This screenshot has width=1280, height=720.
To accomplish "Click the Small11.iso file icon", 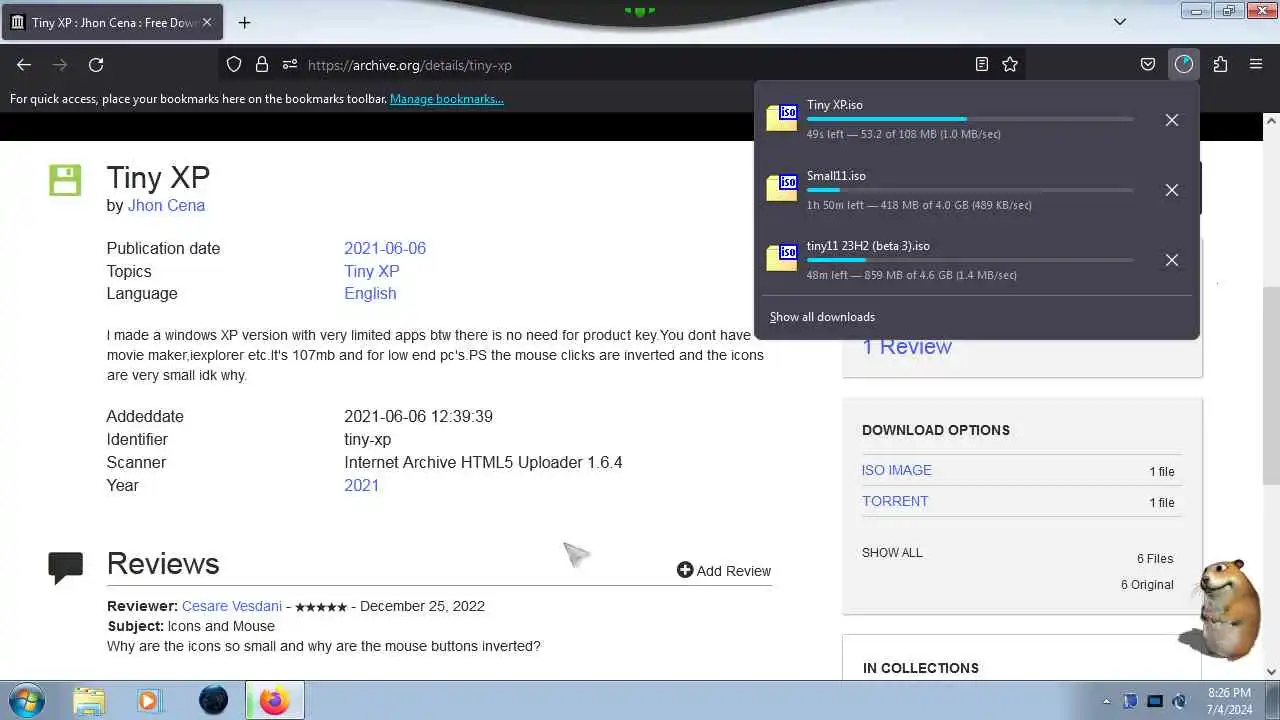I will click(x=782, y=188).
